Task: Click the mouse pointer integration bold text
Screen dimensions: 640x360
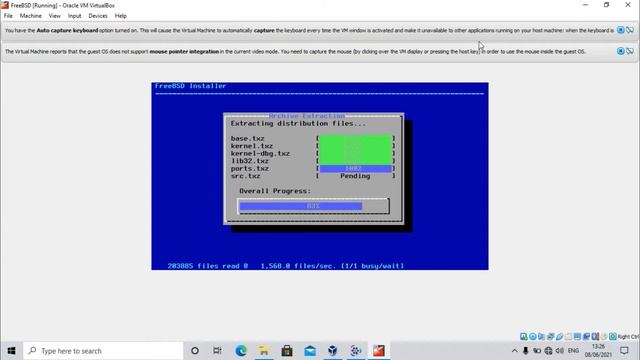Action: 184,51
